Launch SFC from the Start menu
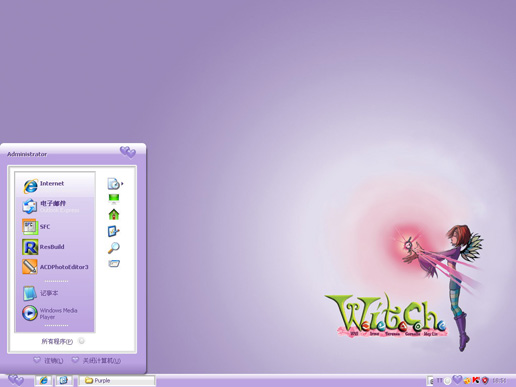Image resolution: width=516 pixels, height=387 pixels. [x=55, y=227]
